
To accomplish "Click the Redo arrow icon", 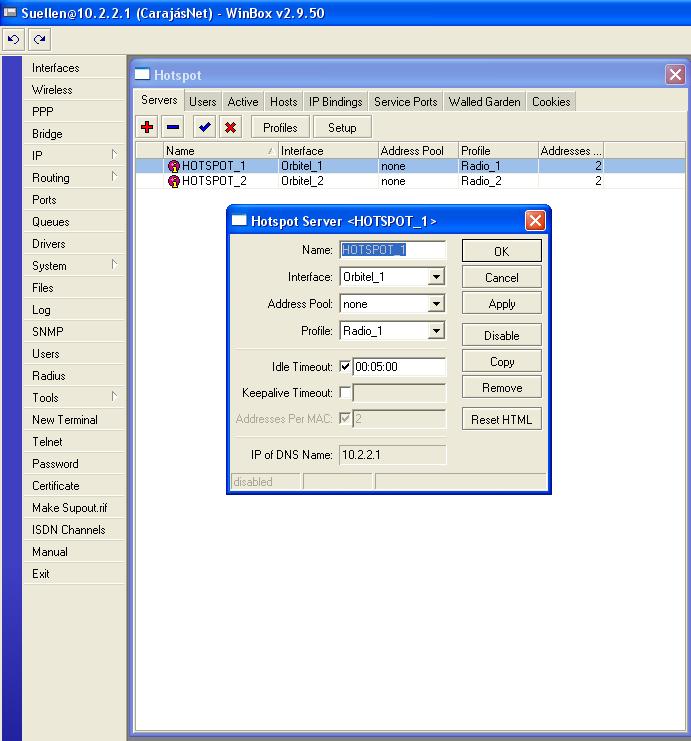I will coord(40,40).
